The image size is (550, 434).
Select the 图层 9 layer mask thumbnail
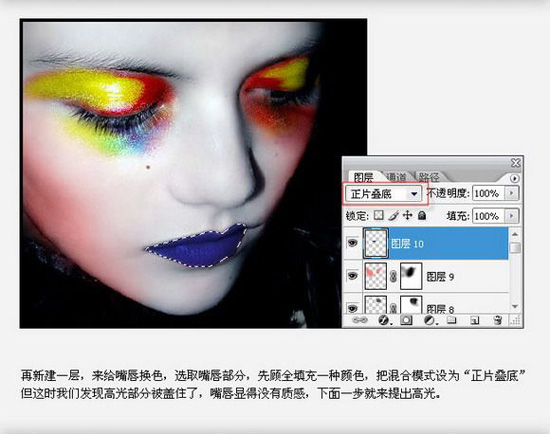pyautogui.click(x=411, y=276)
